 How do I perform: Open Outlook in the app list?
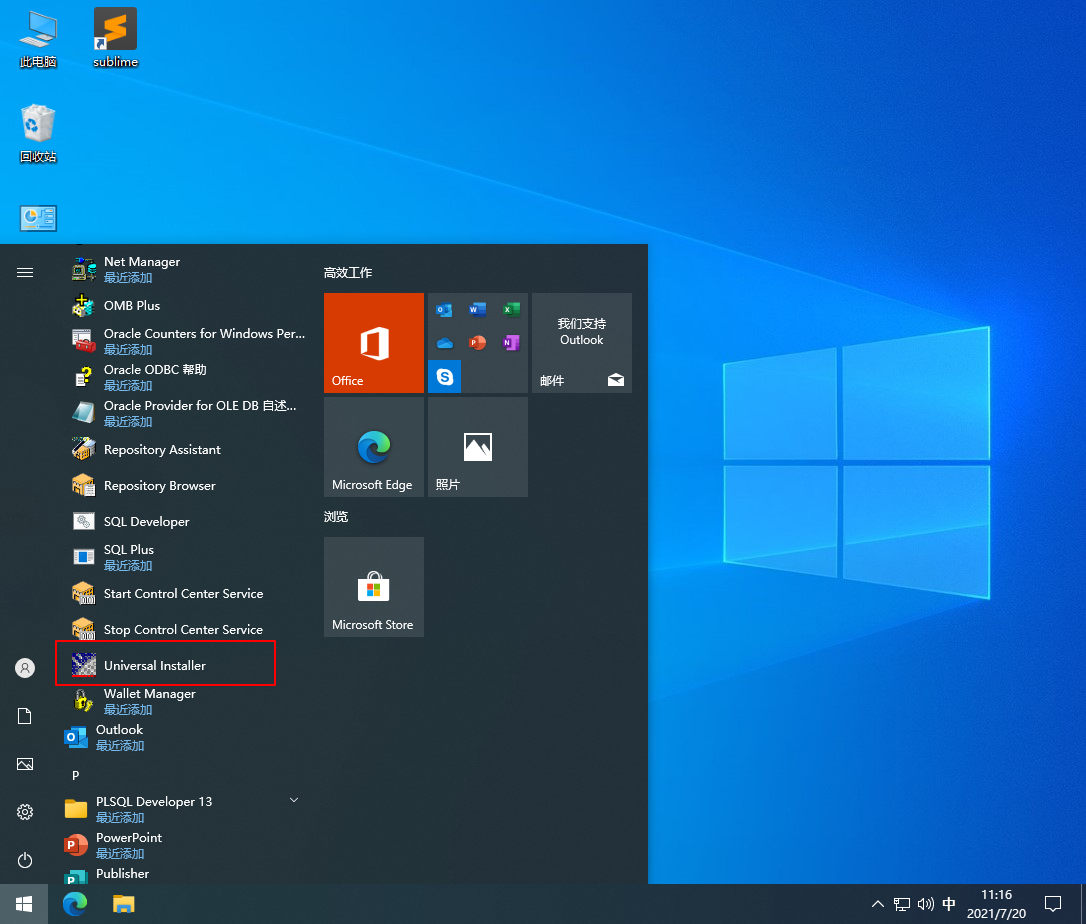[x=183, y=738]
